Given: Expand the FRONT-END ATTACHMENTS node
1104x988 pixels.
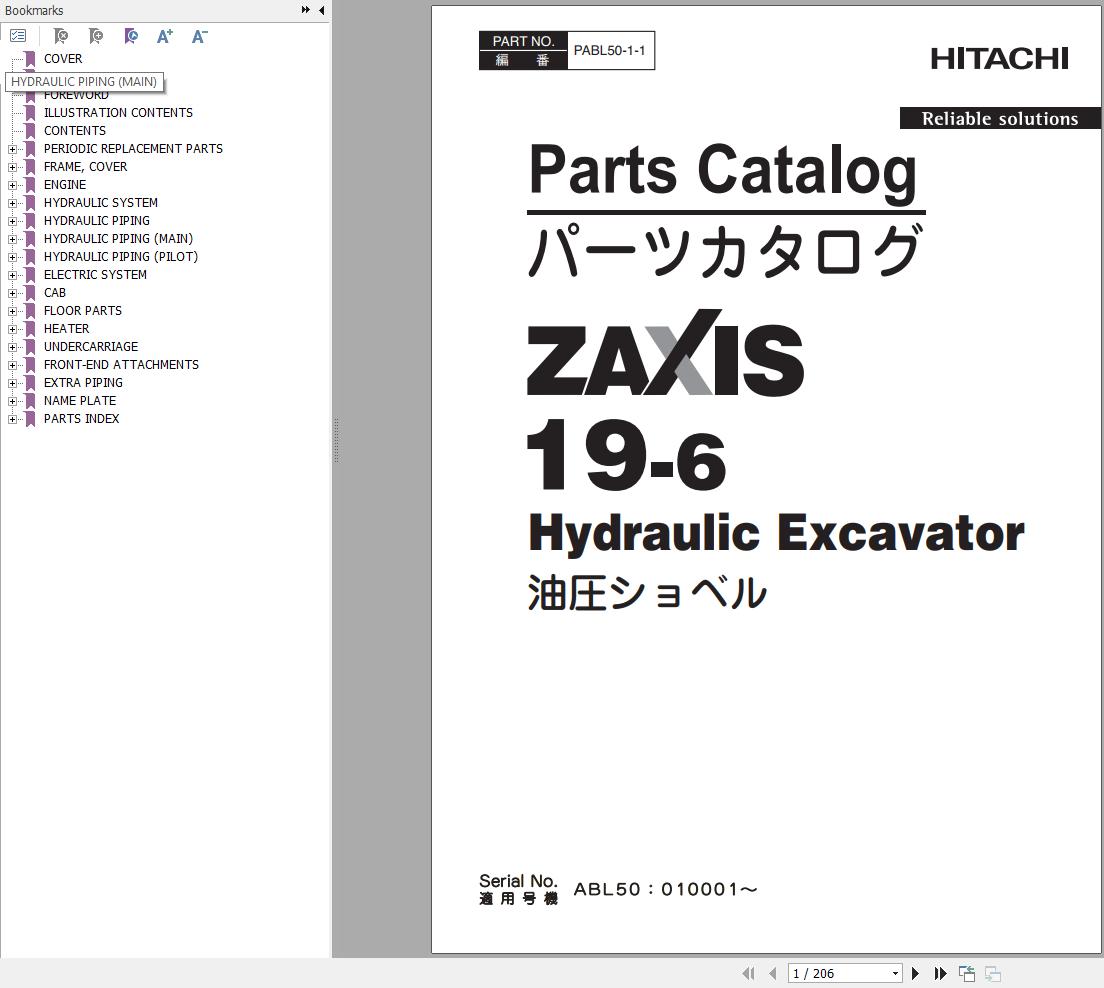Looking at the screenshot, I should [x=12, y=365].
